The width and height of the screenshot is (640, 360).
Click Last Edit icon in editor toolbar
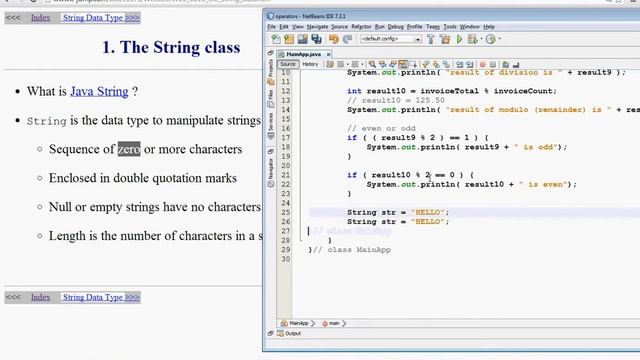point(329,64)
